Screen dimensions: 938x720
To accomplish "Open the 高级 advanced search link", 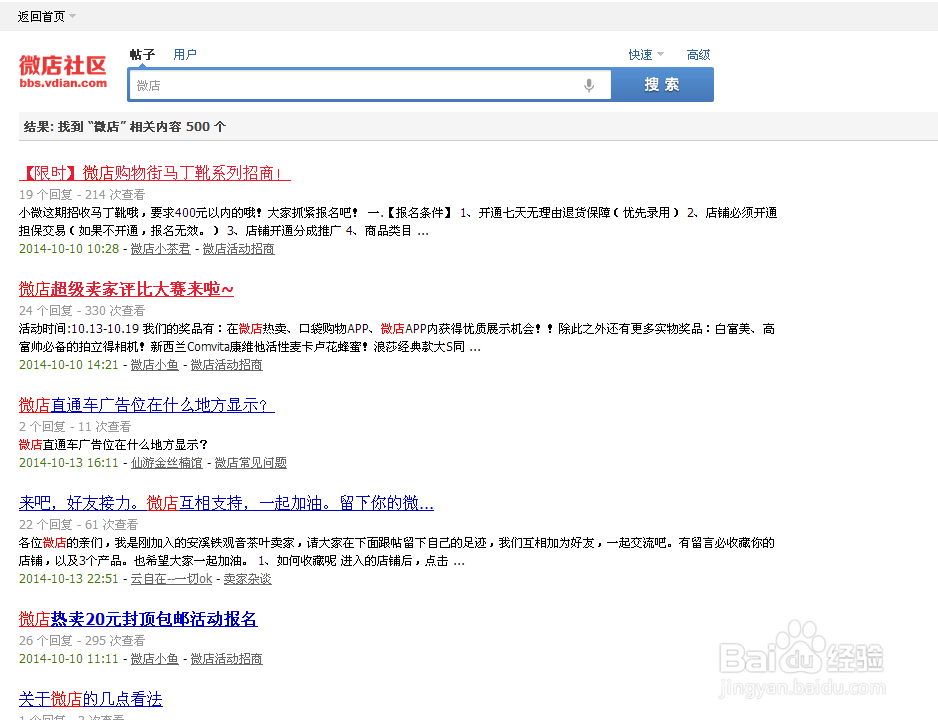I will 698,54.
